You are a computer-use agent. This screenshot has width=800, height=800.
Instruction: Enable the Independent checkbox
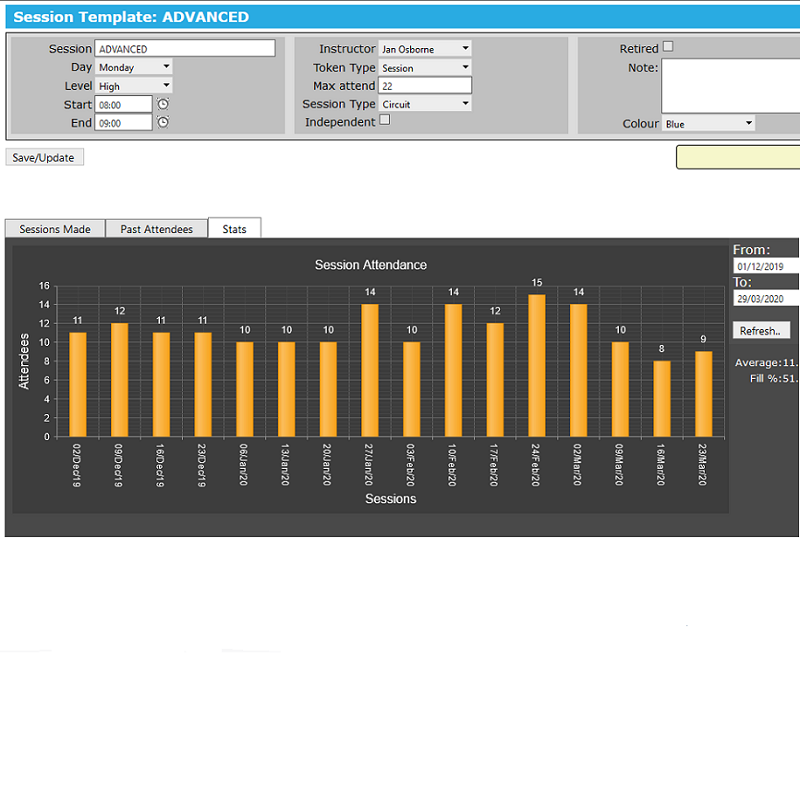click(385, 121)
